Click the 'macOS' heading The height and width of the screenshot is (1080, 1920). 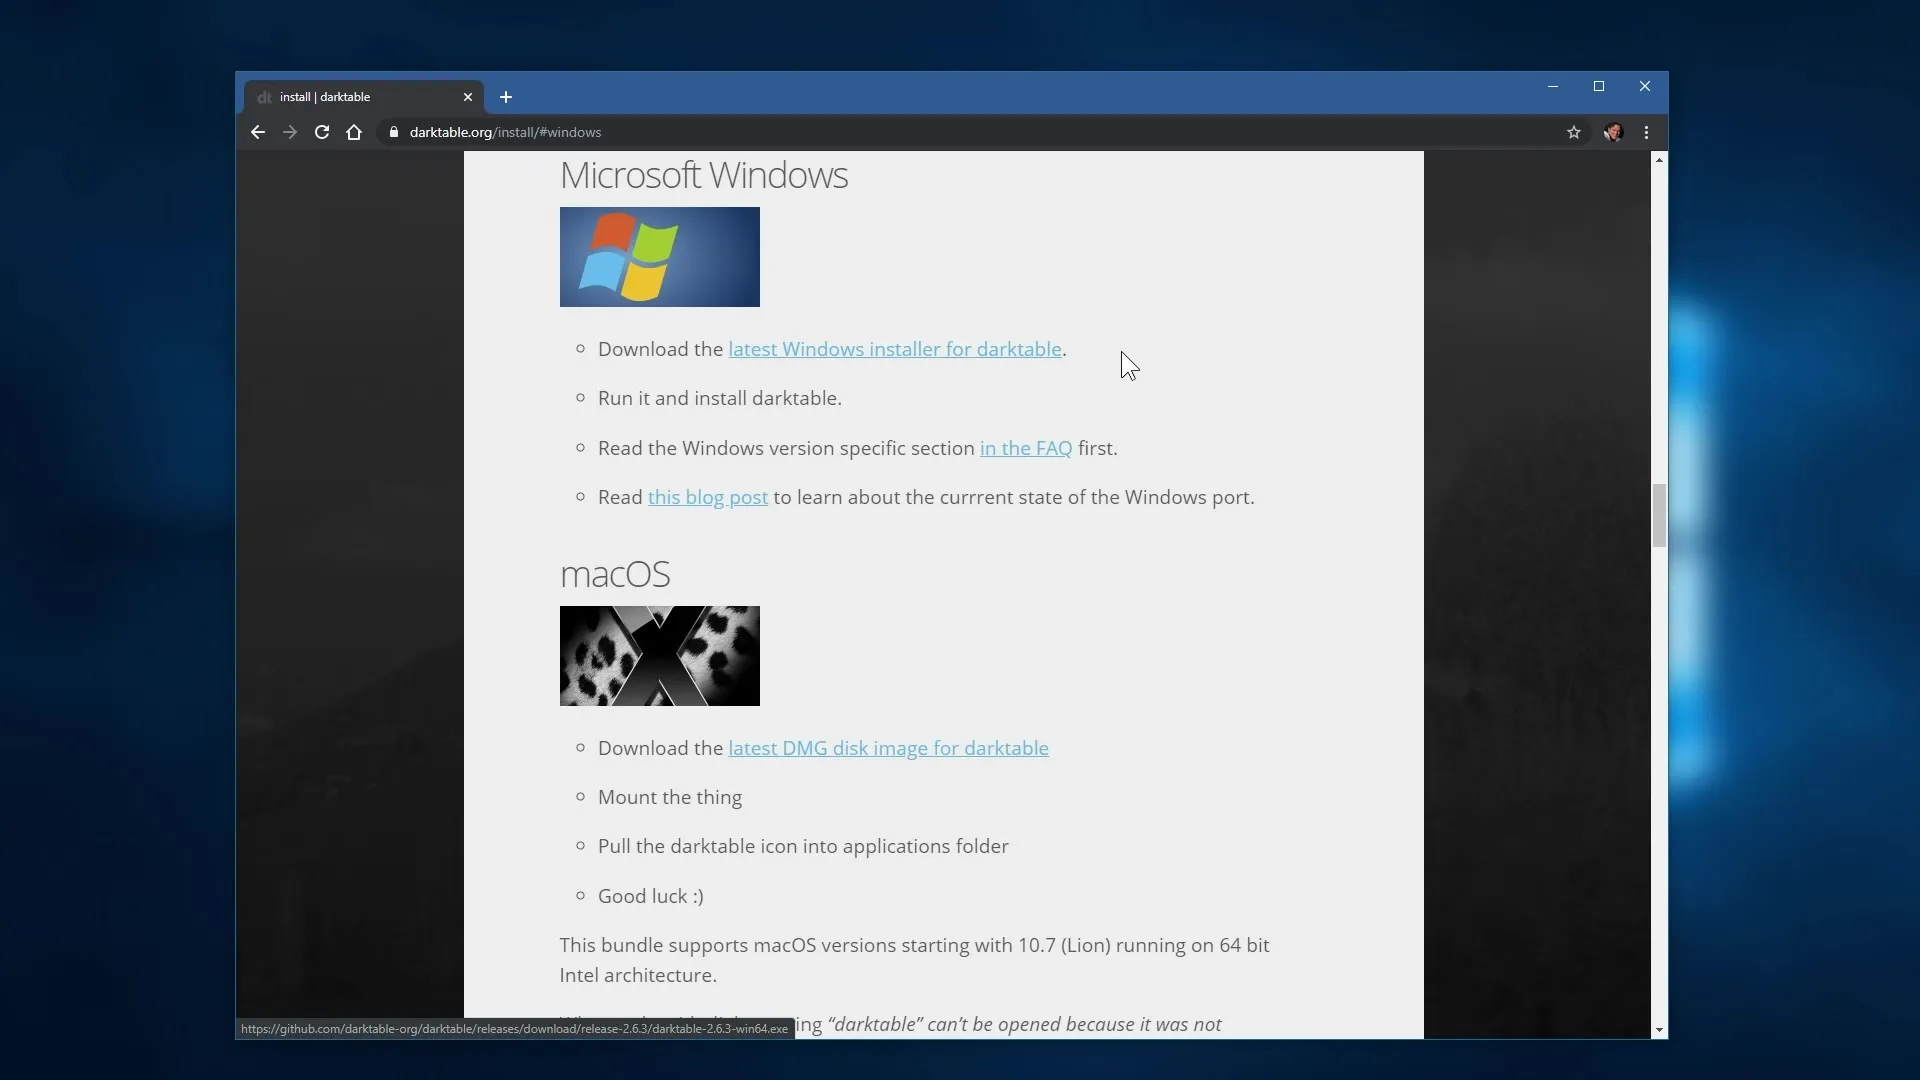[x=615, y=574]
